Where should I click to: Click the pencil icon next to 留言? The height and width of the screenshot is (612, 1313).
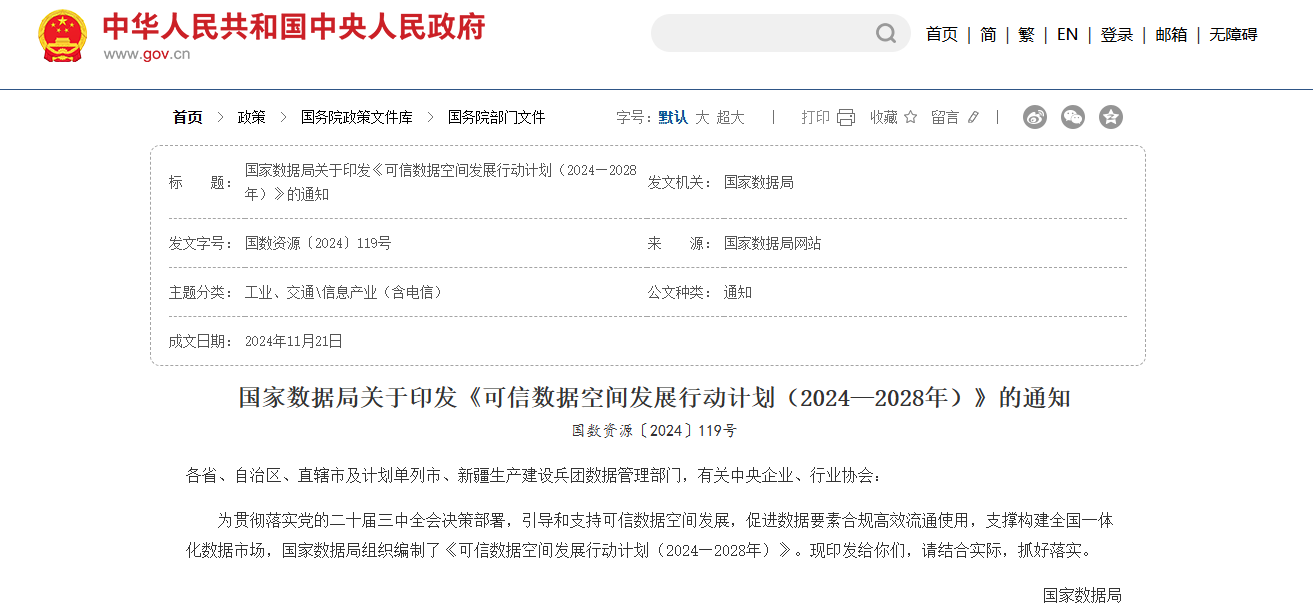point(973,117)
